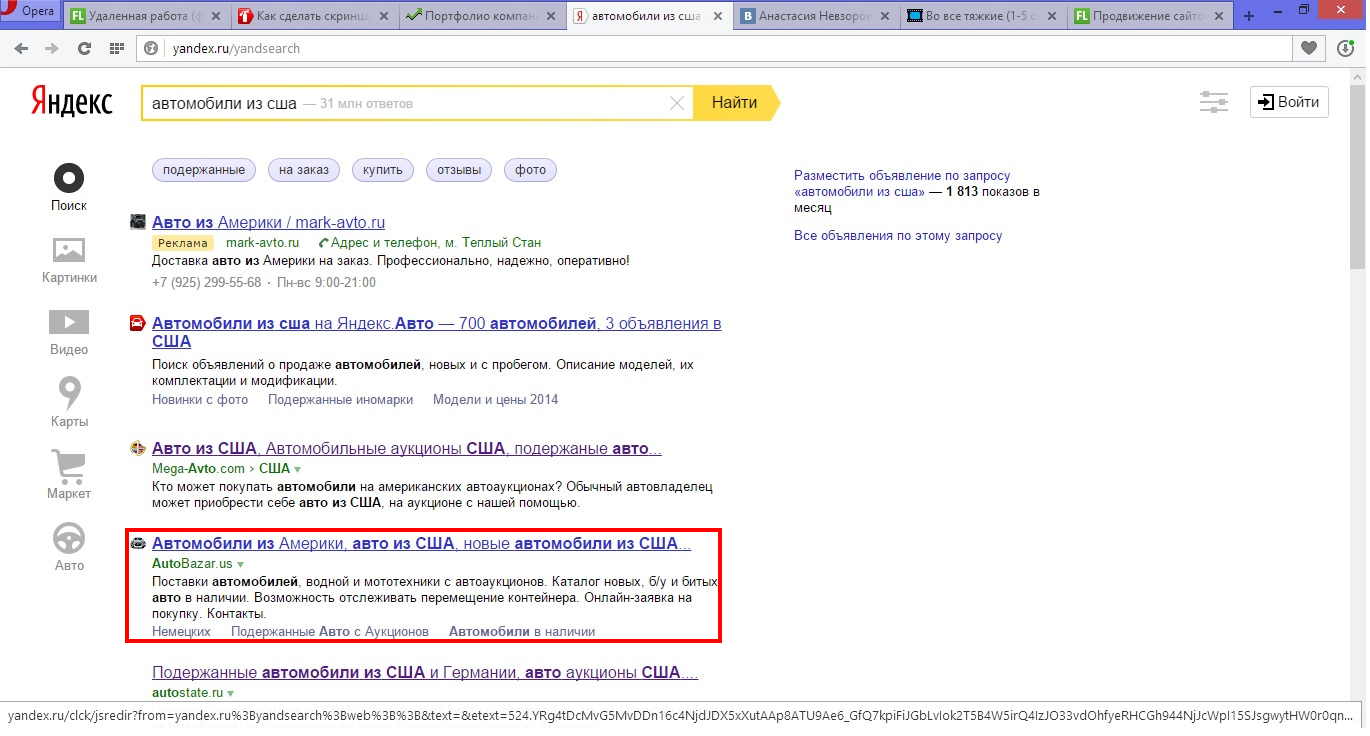1370x736 pixels.
Task: Open the Opera main menu
Action: point(30,12)
